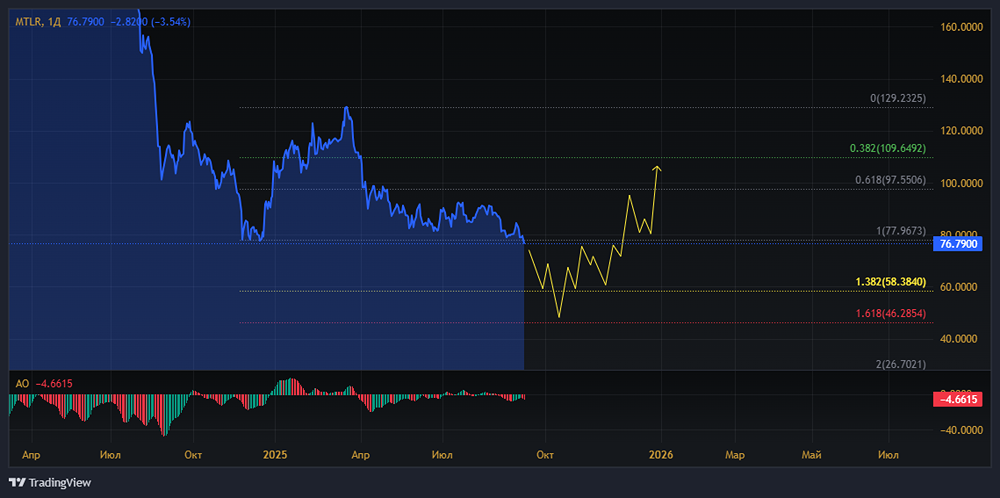Click the 1Д interval label
Viewport: 1000px width, 498px height.
click(55, 22)
